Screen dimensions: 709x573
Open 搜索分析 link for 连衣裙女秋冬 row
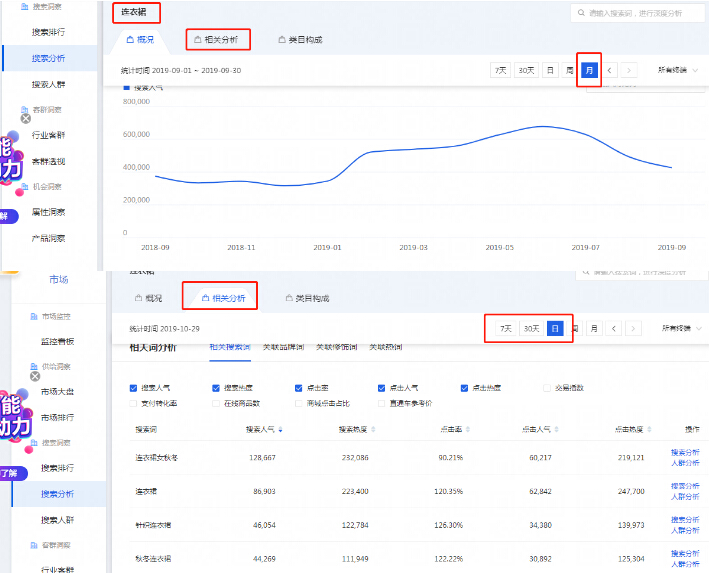pos(685,452)
